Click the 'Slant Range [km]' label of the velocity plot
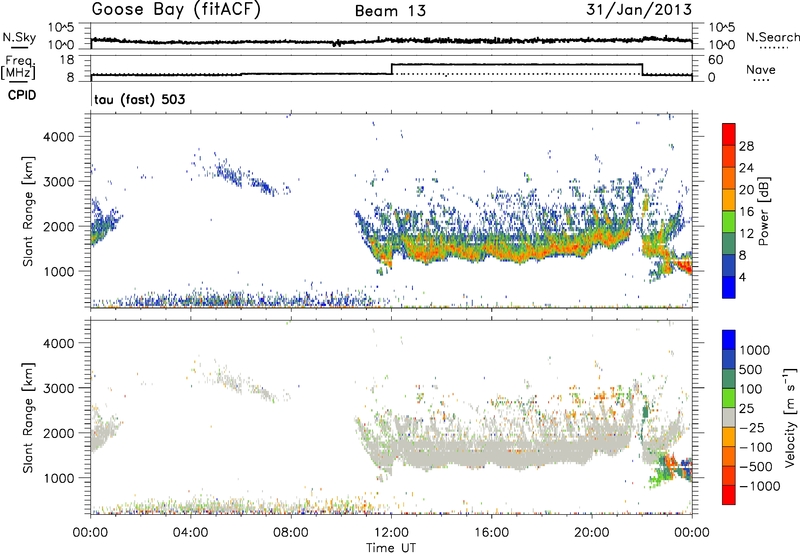This screenshot has width=800, height=554. [x=28, y=417]
